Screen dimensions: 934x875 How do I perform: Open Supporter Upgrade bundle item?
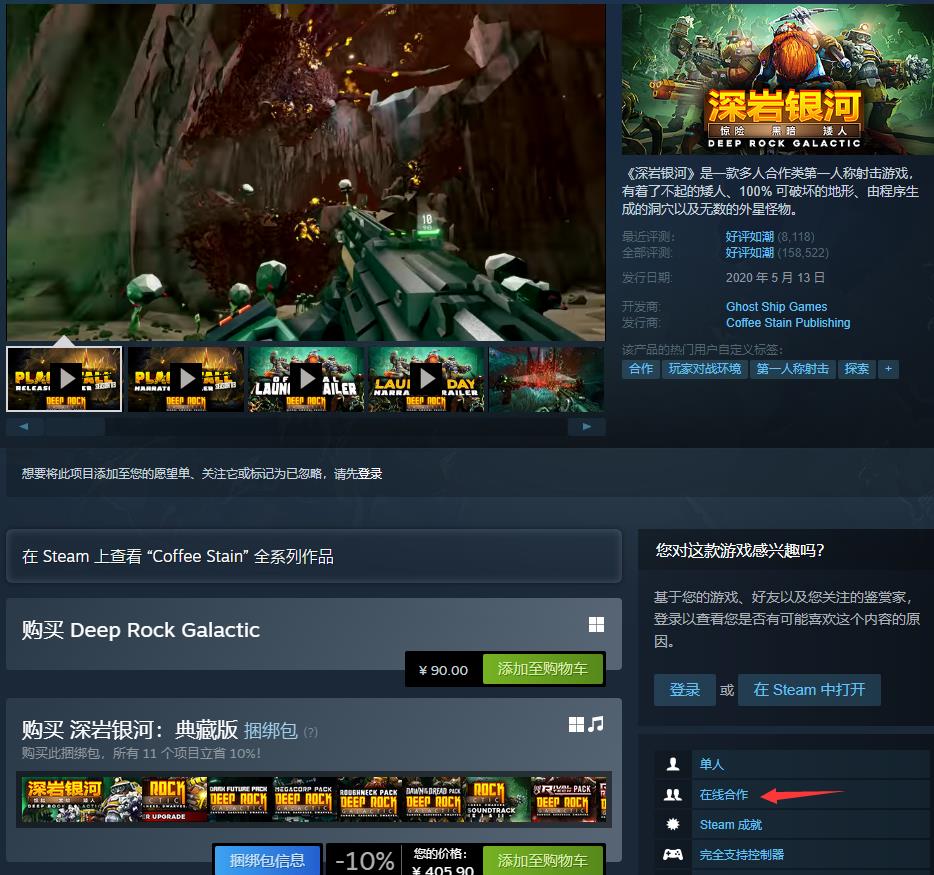coord(175,799)
